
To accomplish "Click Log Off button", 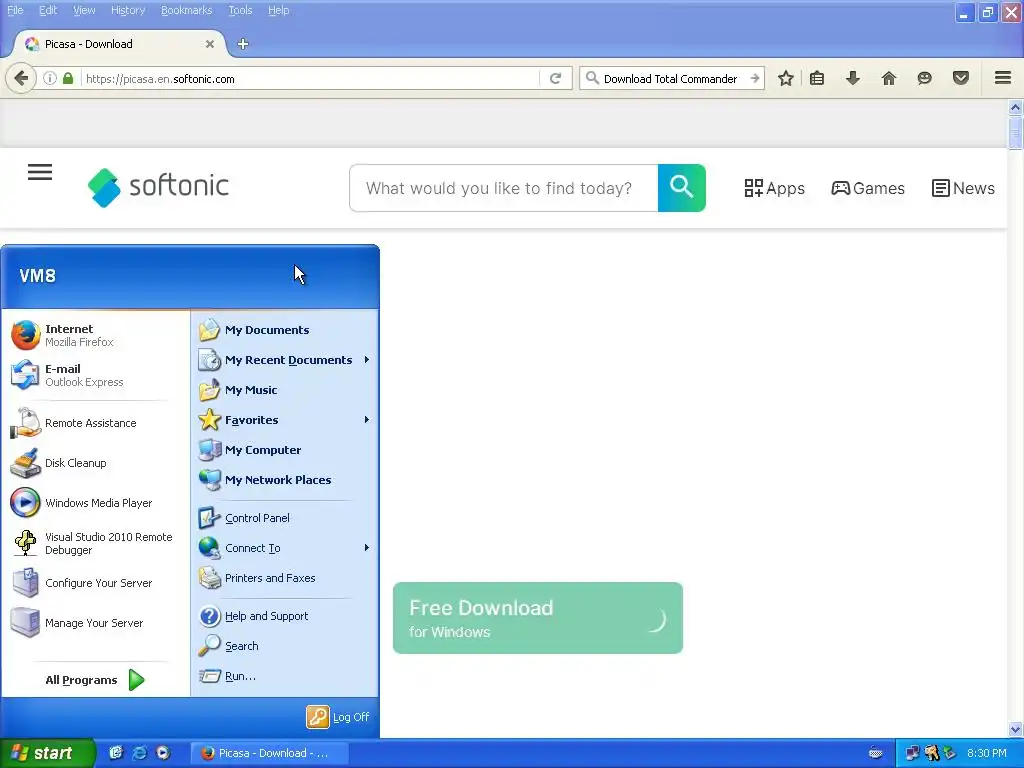I will [x=338, y=717].
